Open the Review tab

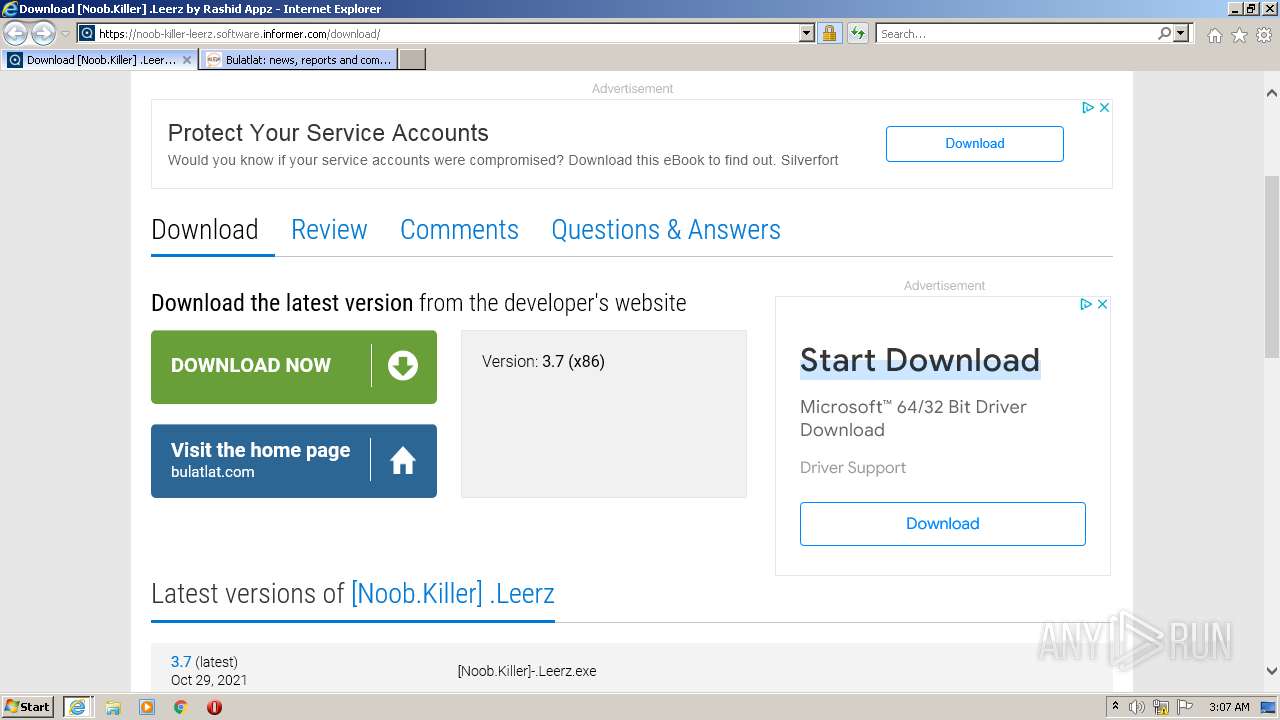coord(329,230)
